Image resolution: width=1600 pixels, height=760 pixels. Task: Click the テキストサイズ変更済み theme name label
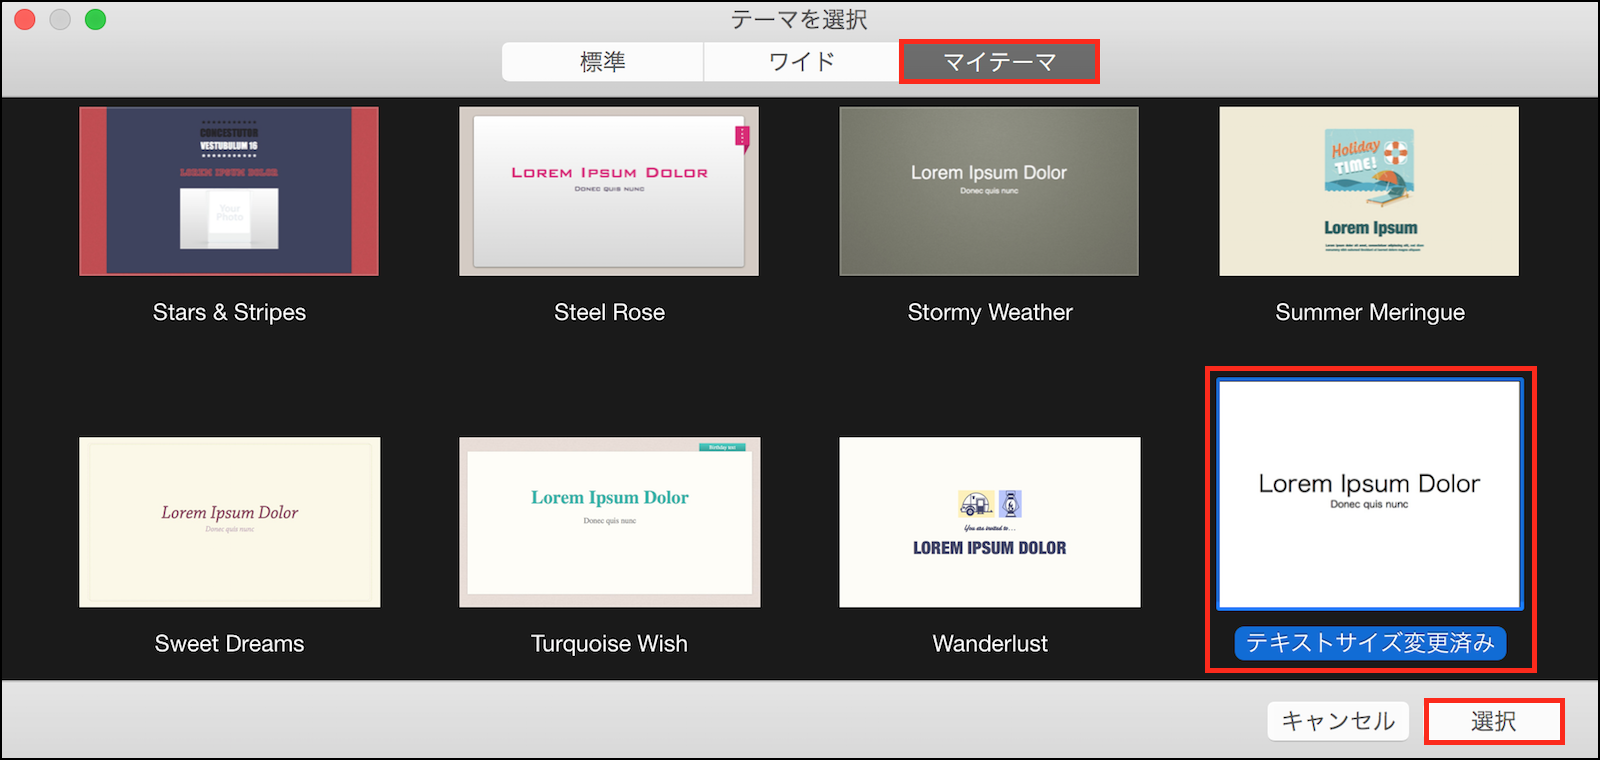[x=1370, y=643]
